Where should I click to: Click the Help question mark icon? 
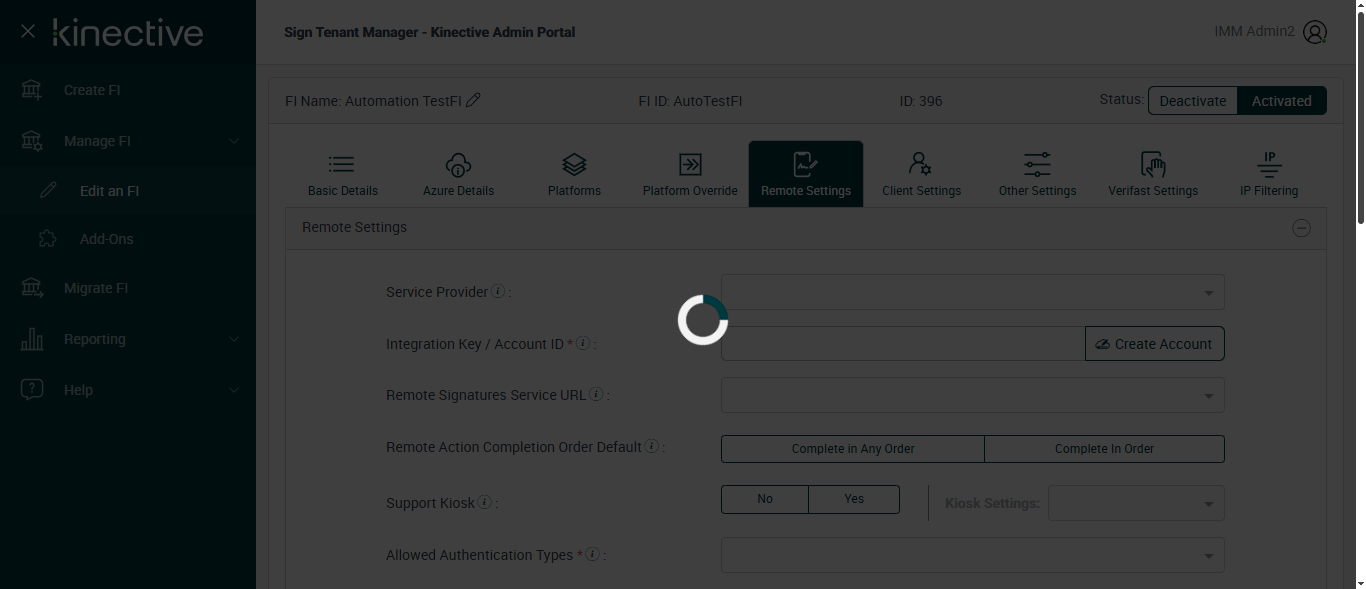tap(32, 390)
